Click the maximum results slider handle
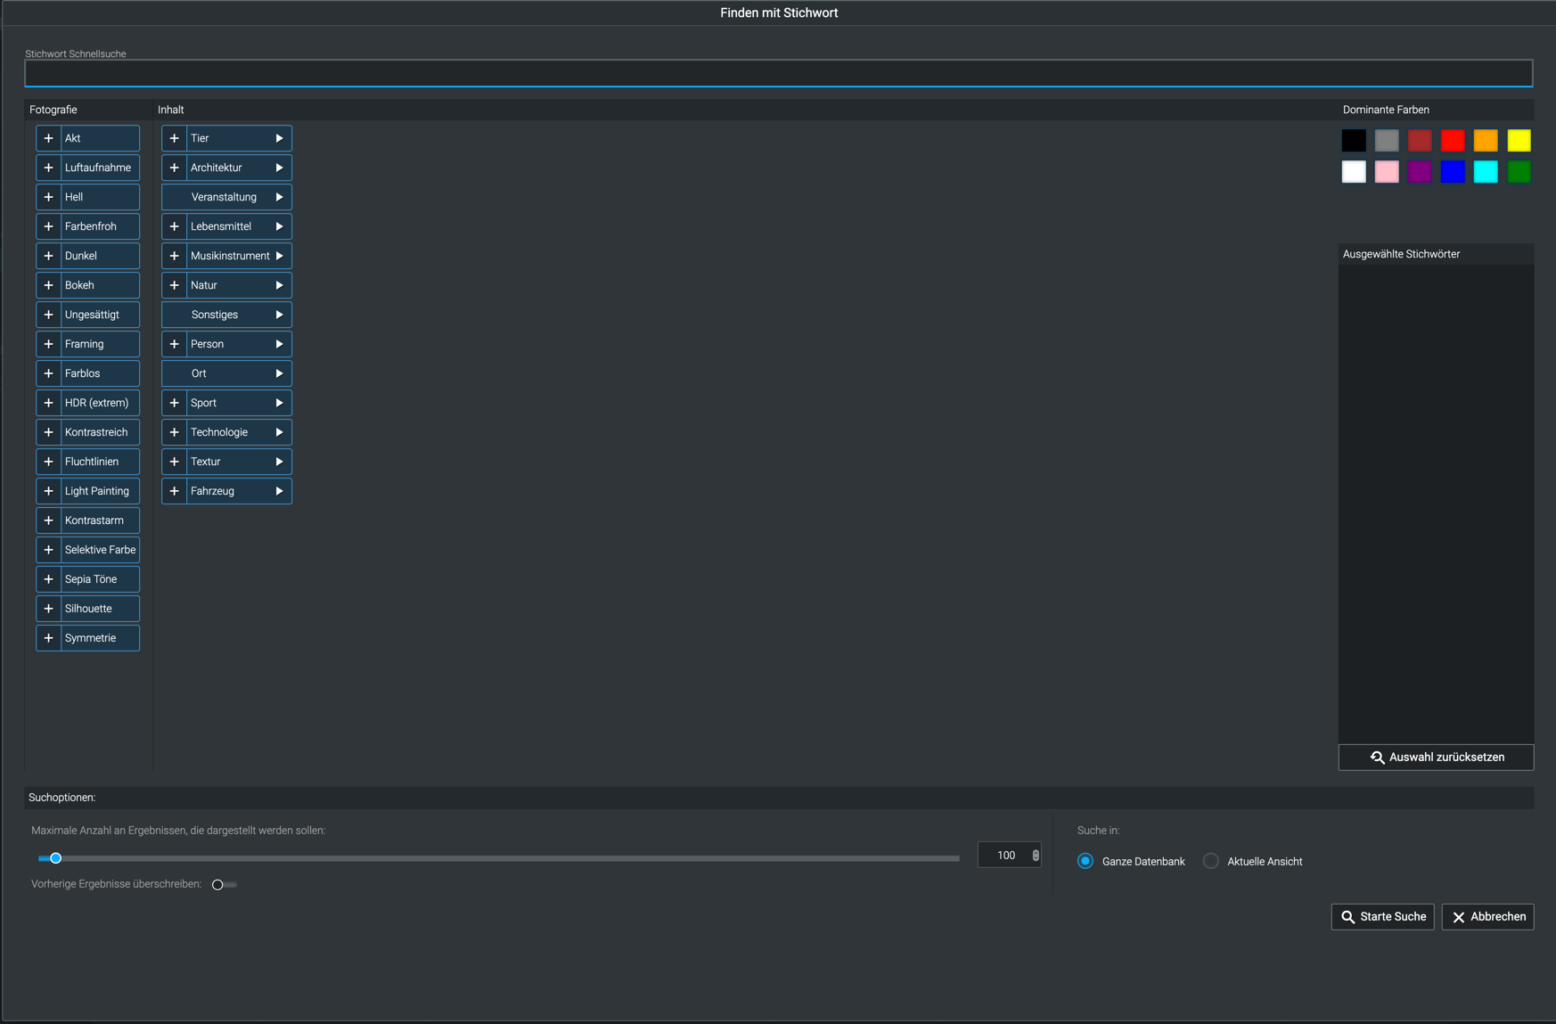Screen dimensions: 1556x1024 (56, 858)
